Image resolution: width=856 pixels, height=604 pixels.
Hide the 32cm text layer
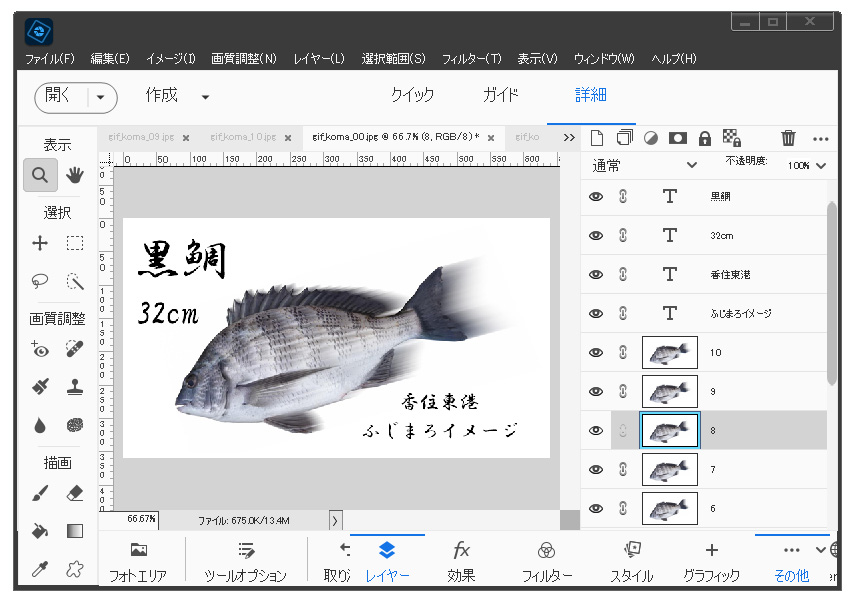(596, 236)
